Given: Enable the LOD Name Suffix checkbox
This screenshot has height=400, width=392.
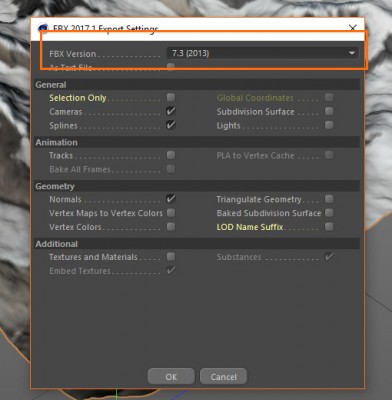Looking at the screenshot, I should click(329, 227).
